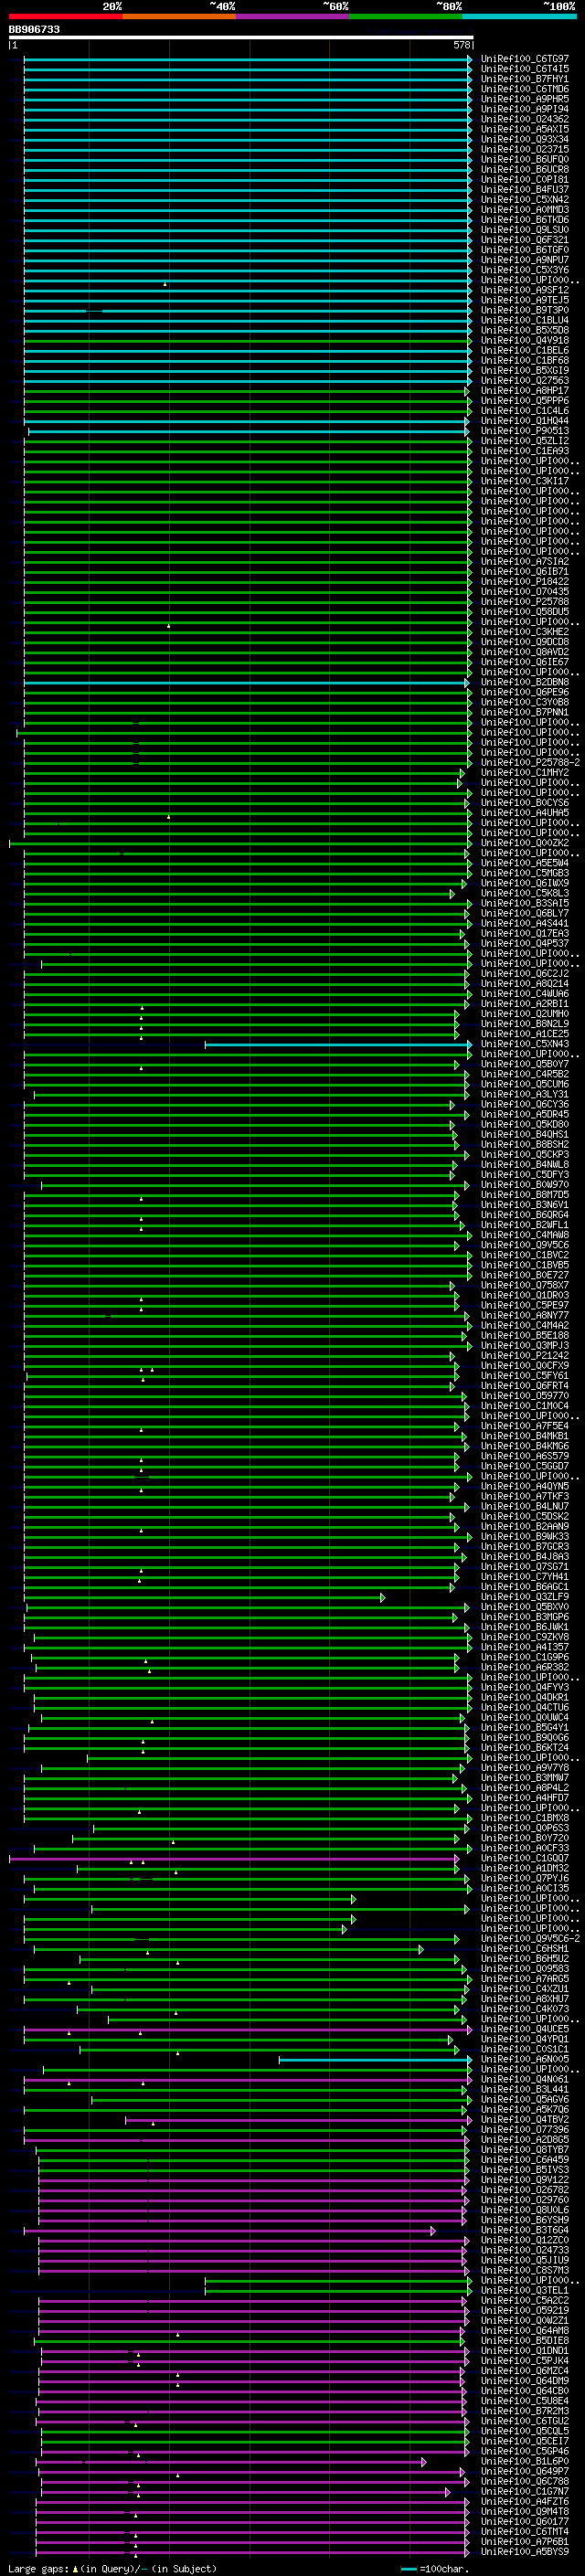Open hit UniRef100_A0MMD3
Viewport: 585px width, 2576px height.
(x=524, y=210)
